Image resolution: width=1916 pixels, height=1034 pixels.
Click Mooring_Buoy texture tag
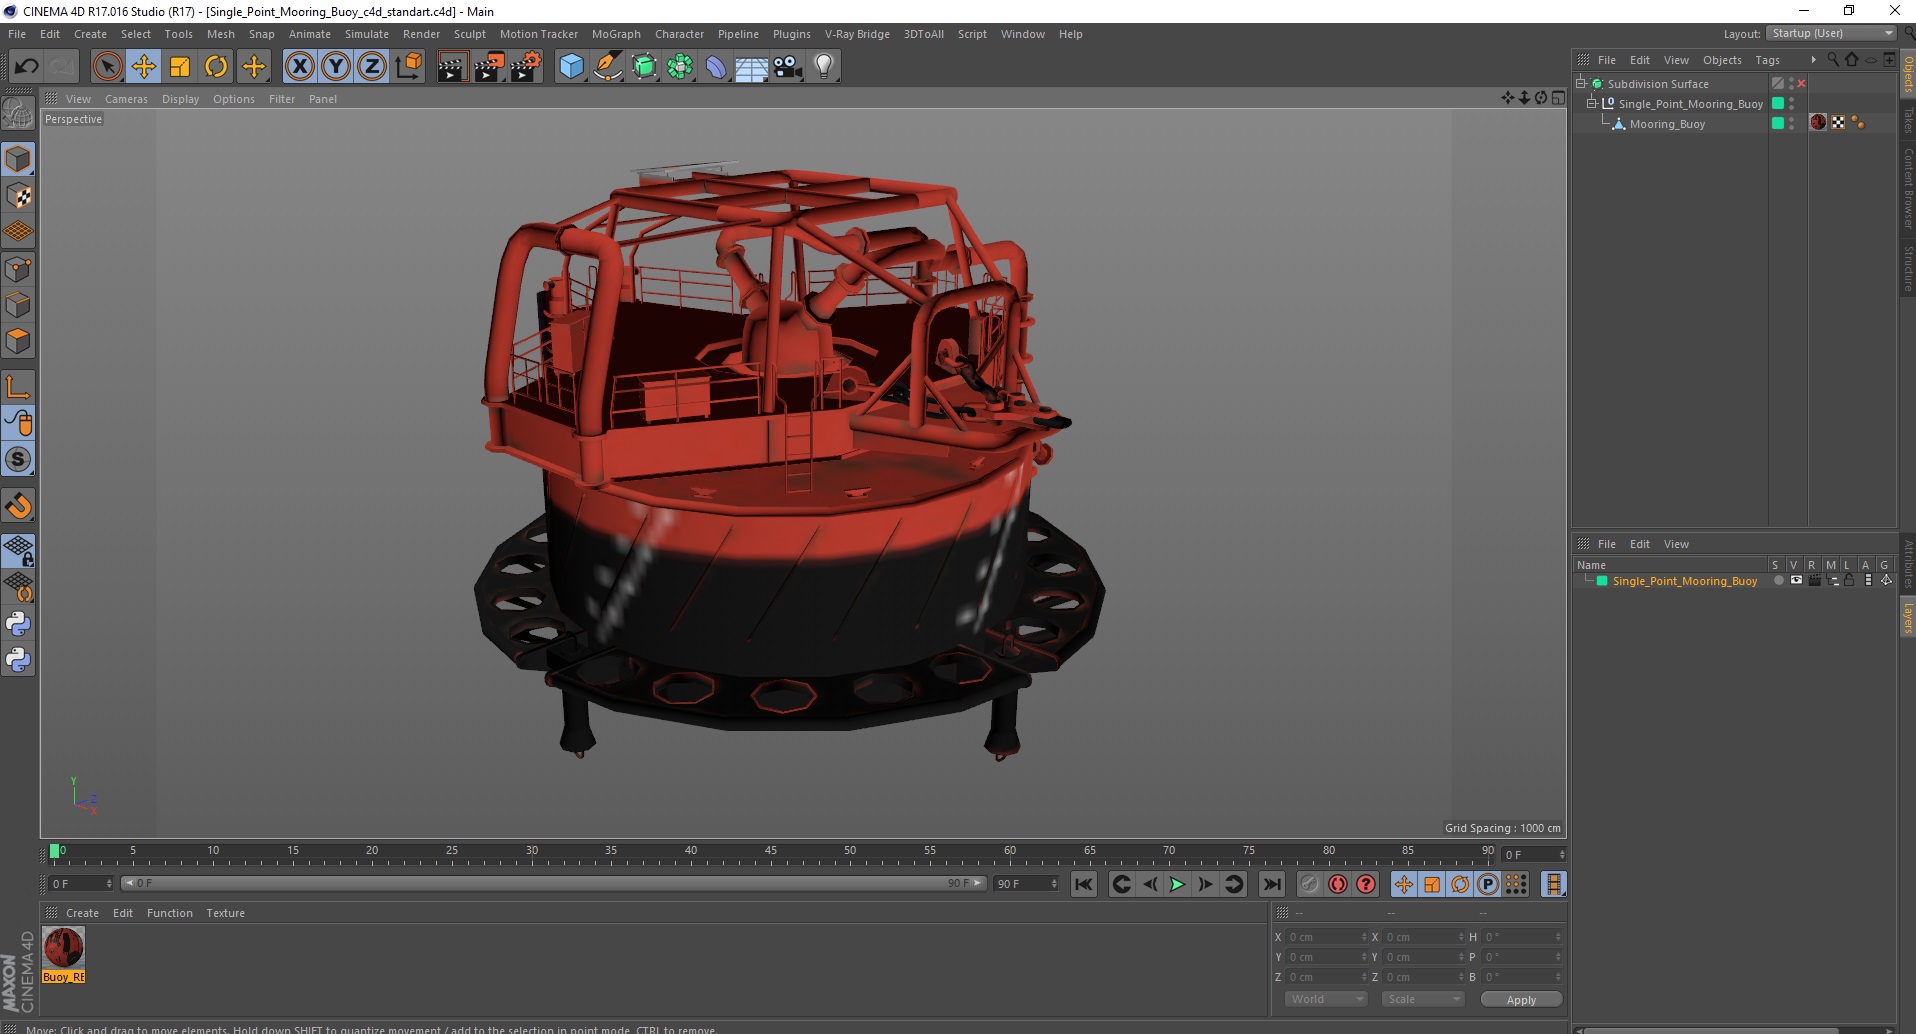click(x=1818, y=122)
